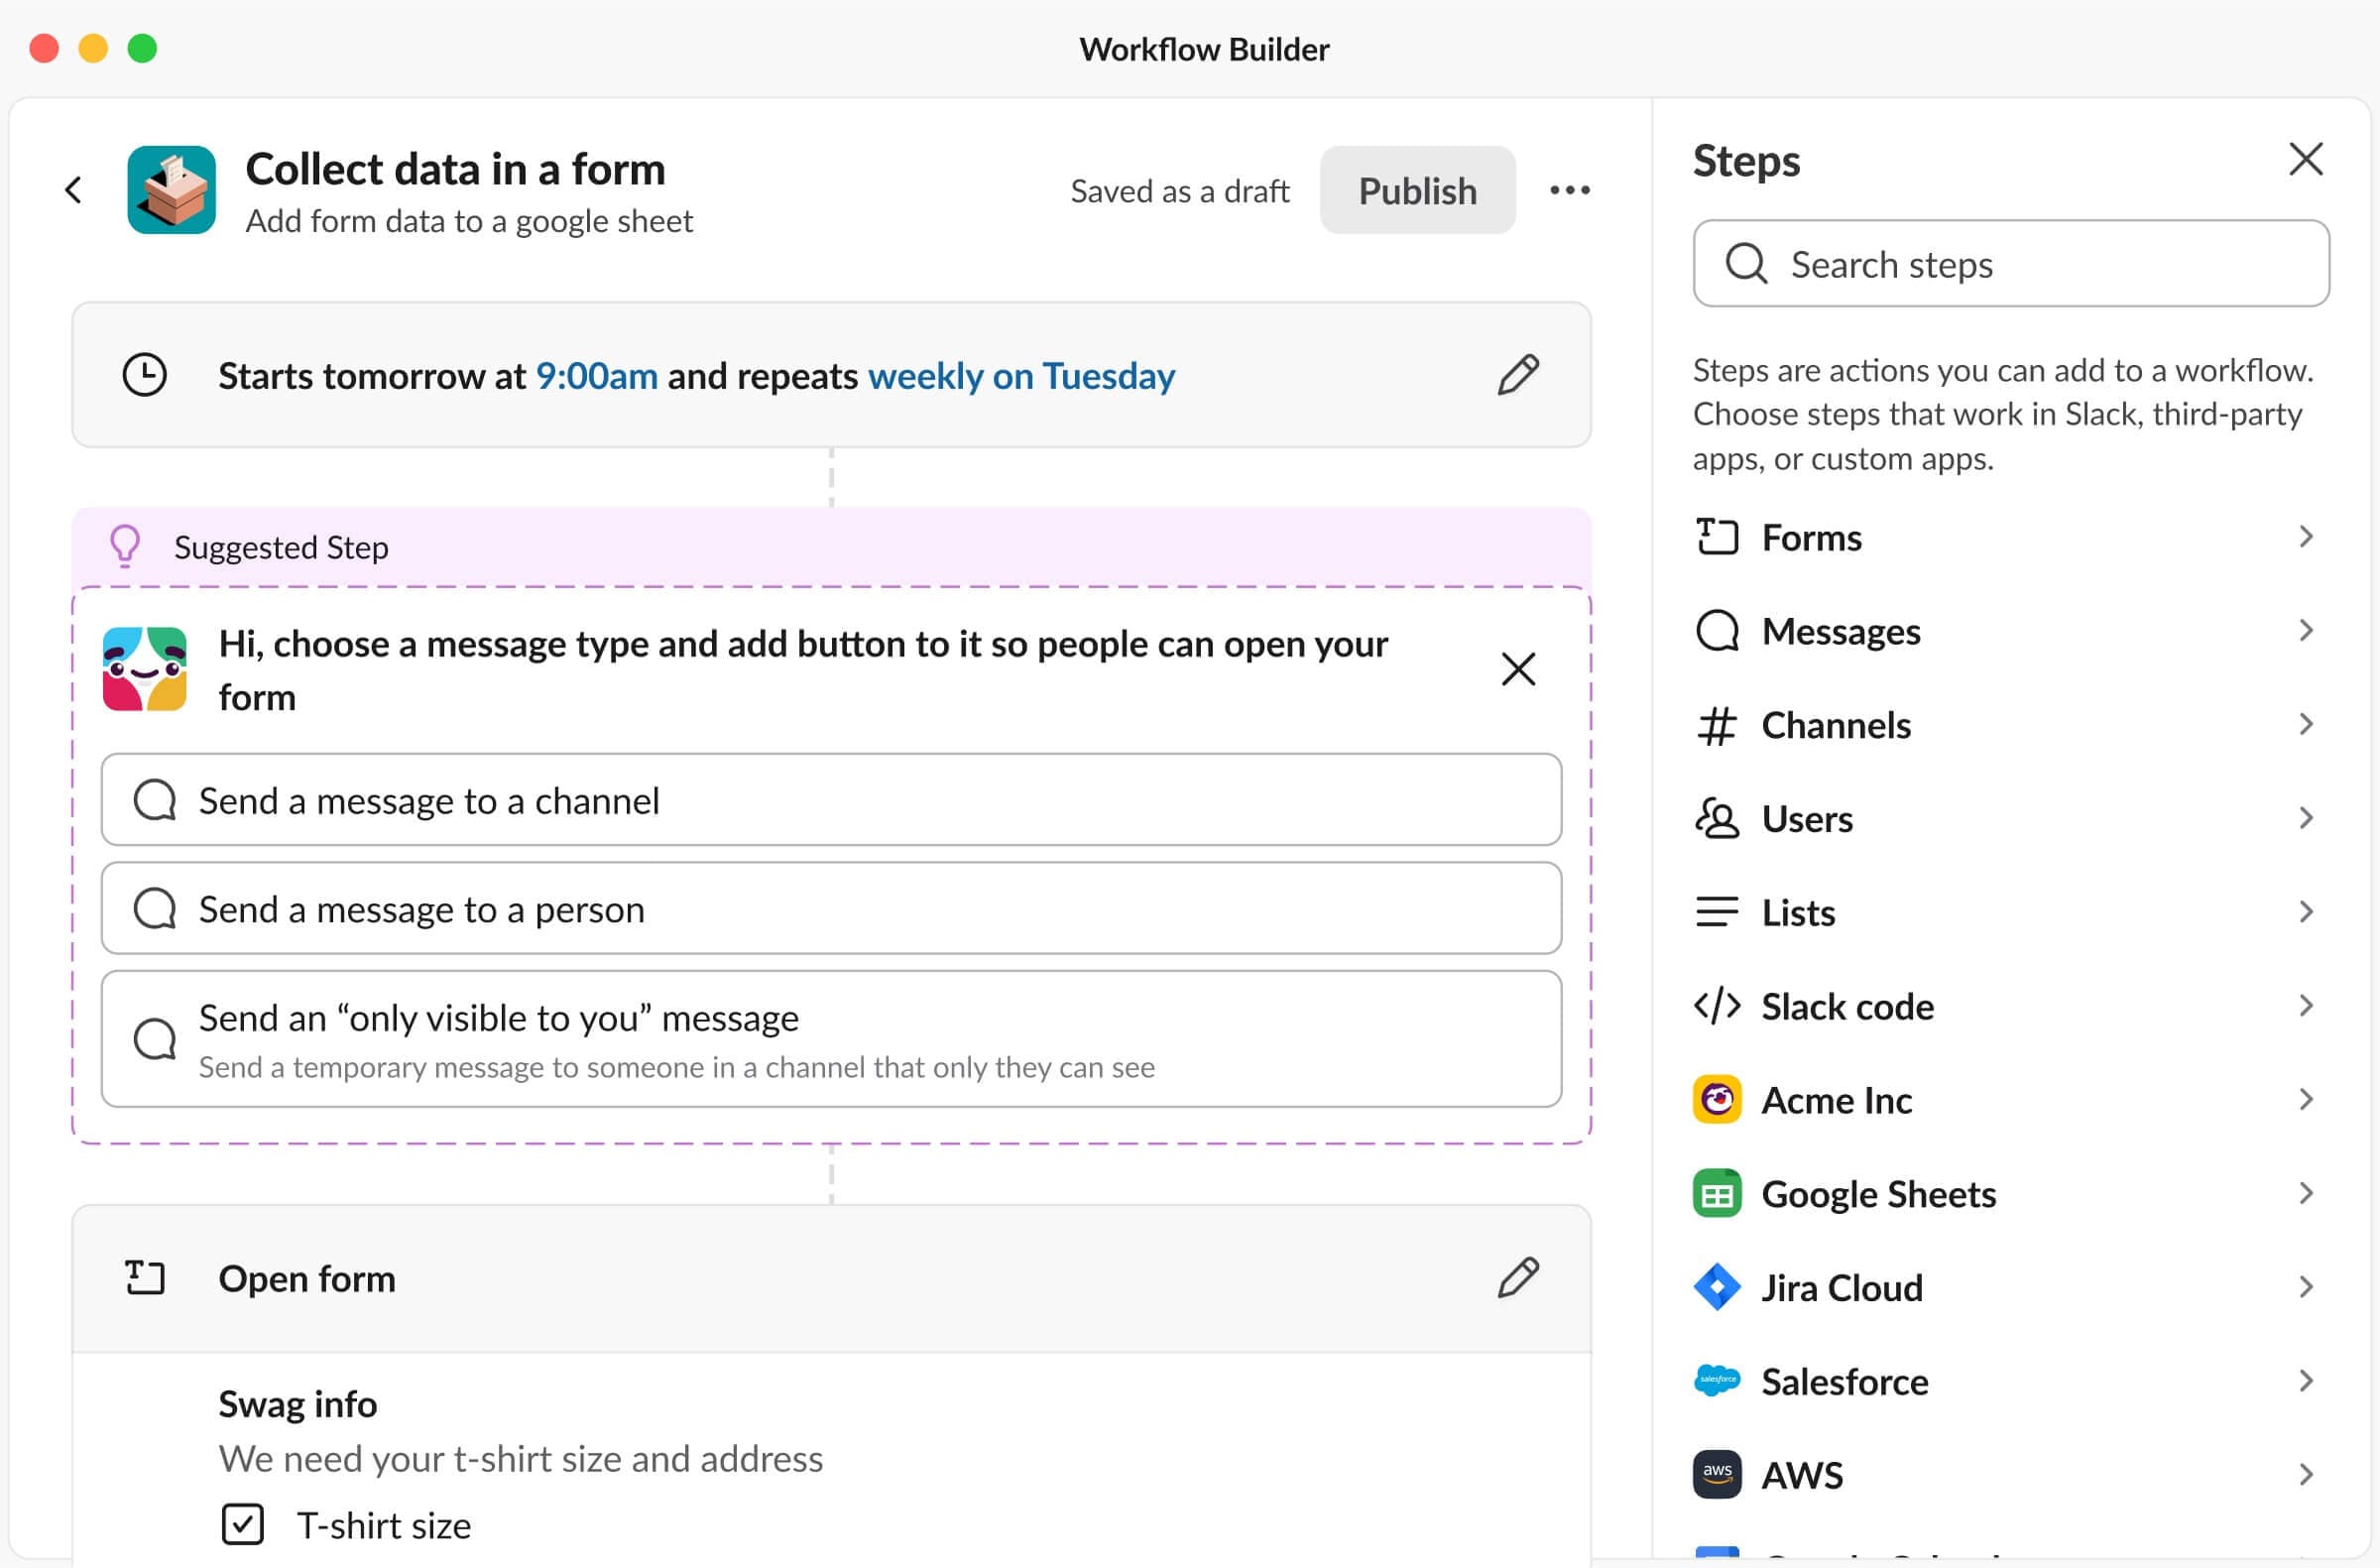Click the Forms category icon
This screenshot has height=1568, width=2380.
pos(1717,537)
